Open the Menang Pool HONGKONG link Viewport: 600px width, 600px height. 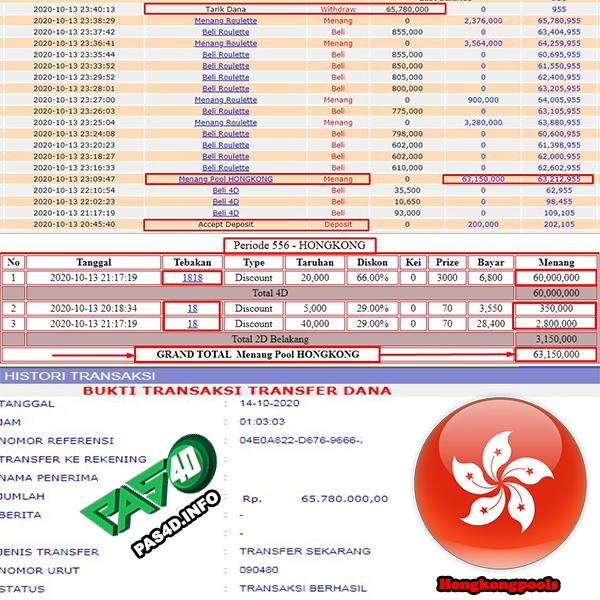226,179
